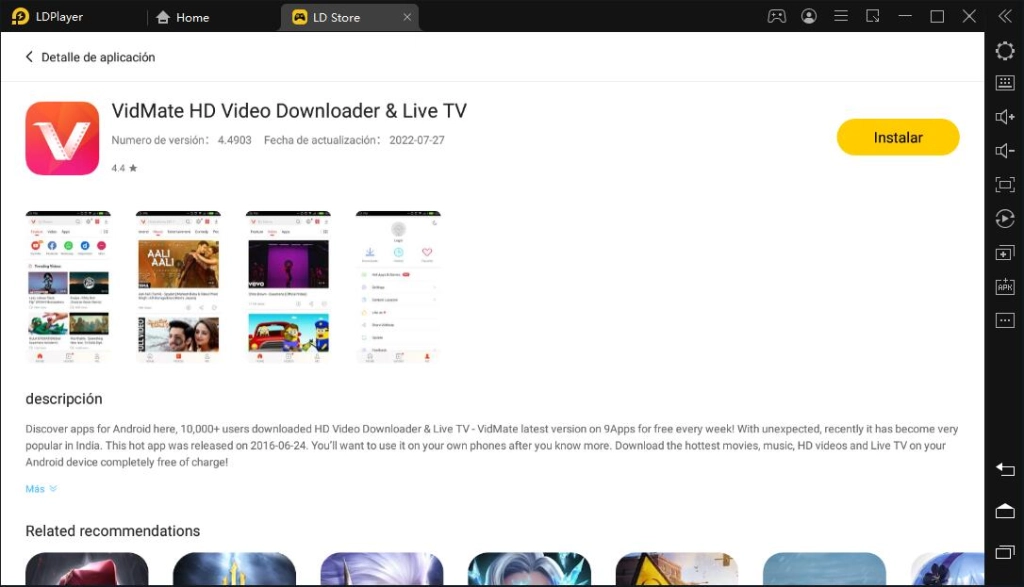Click the Android back arrow in the sidebar
1024x587 pixels.
coord(1005,469)
